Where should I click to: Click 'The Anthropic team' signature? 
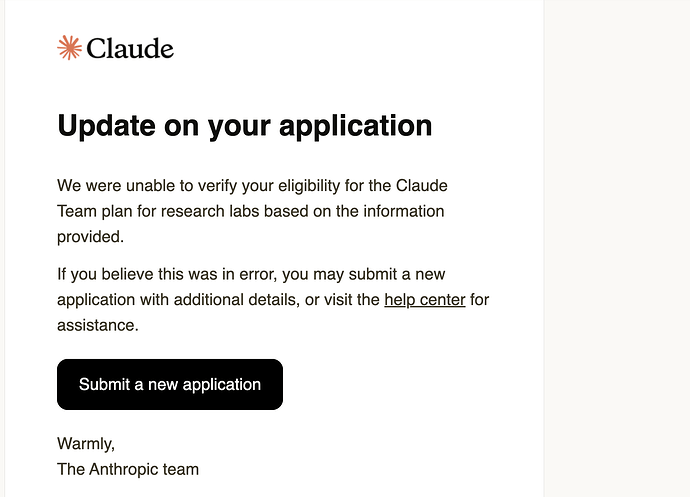(x=128, y=469)
